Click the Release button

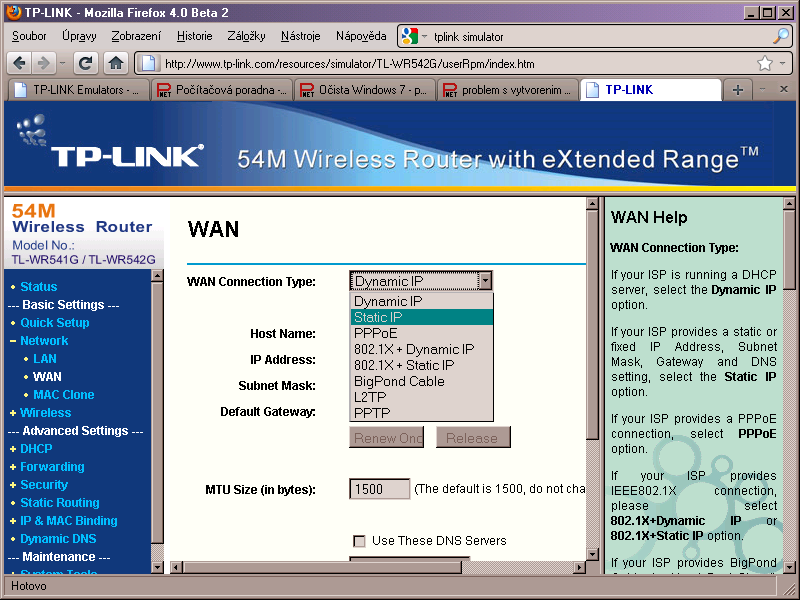[472, 438]
